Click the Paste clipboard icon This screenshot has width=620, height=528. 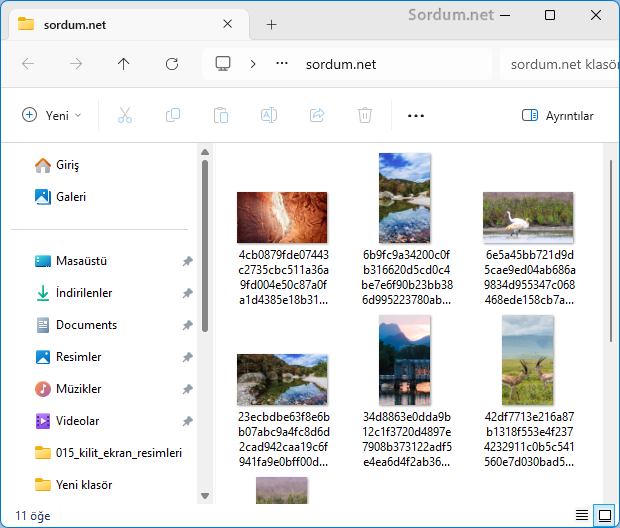point(221,115)
